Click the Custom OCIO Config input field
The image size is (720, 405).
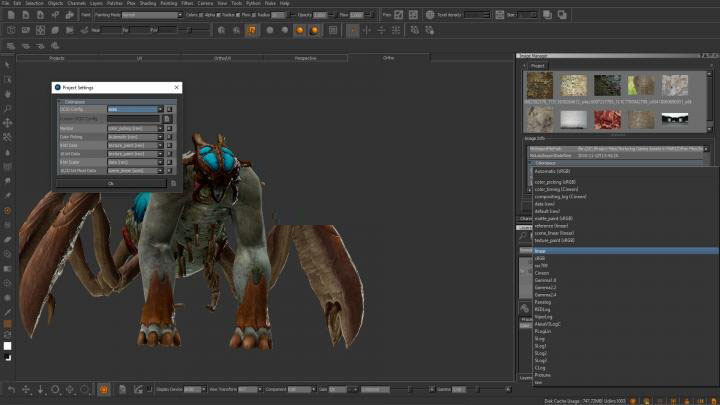[x=133, y=119]
